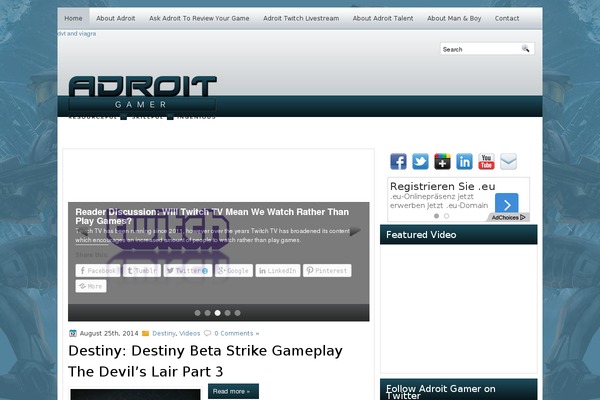Click the article video thumbnail
The width and height of the screenshot is (600, 400).
coord(135,394)
